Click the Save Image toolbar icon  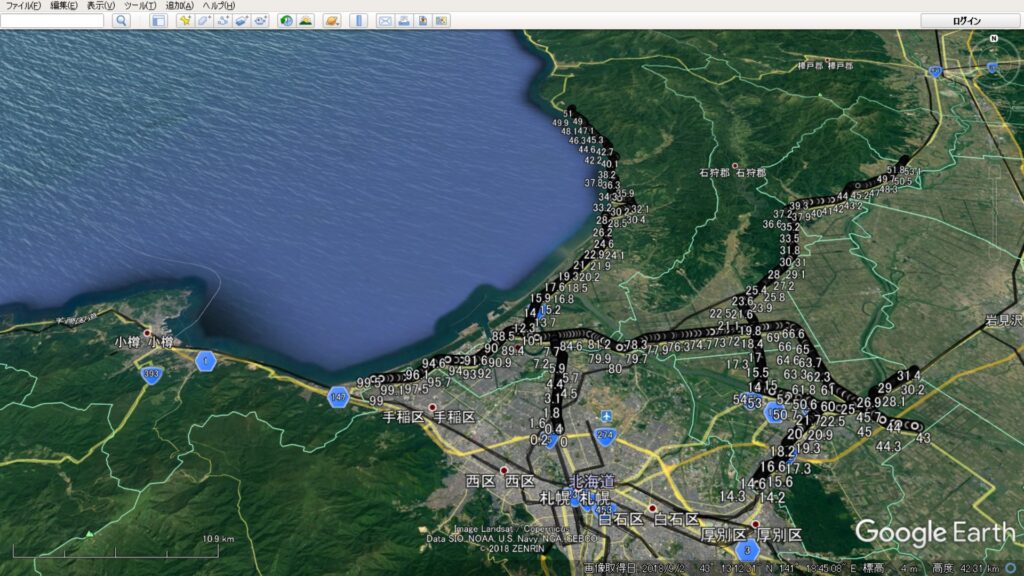point(422,21)
